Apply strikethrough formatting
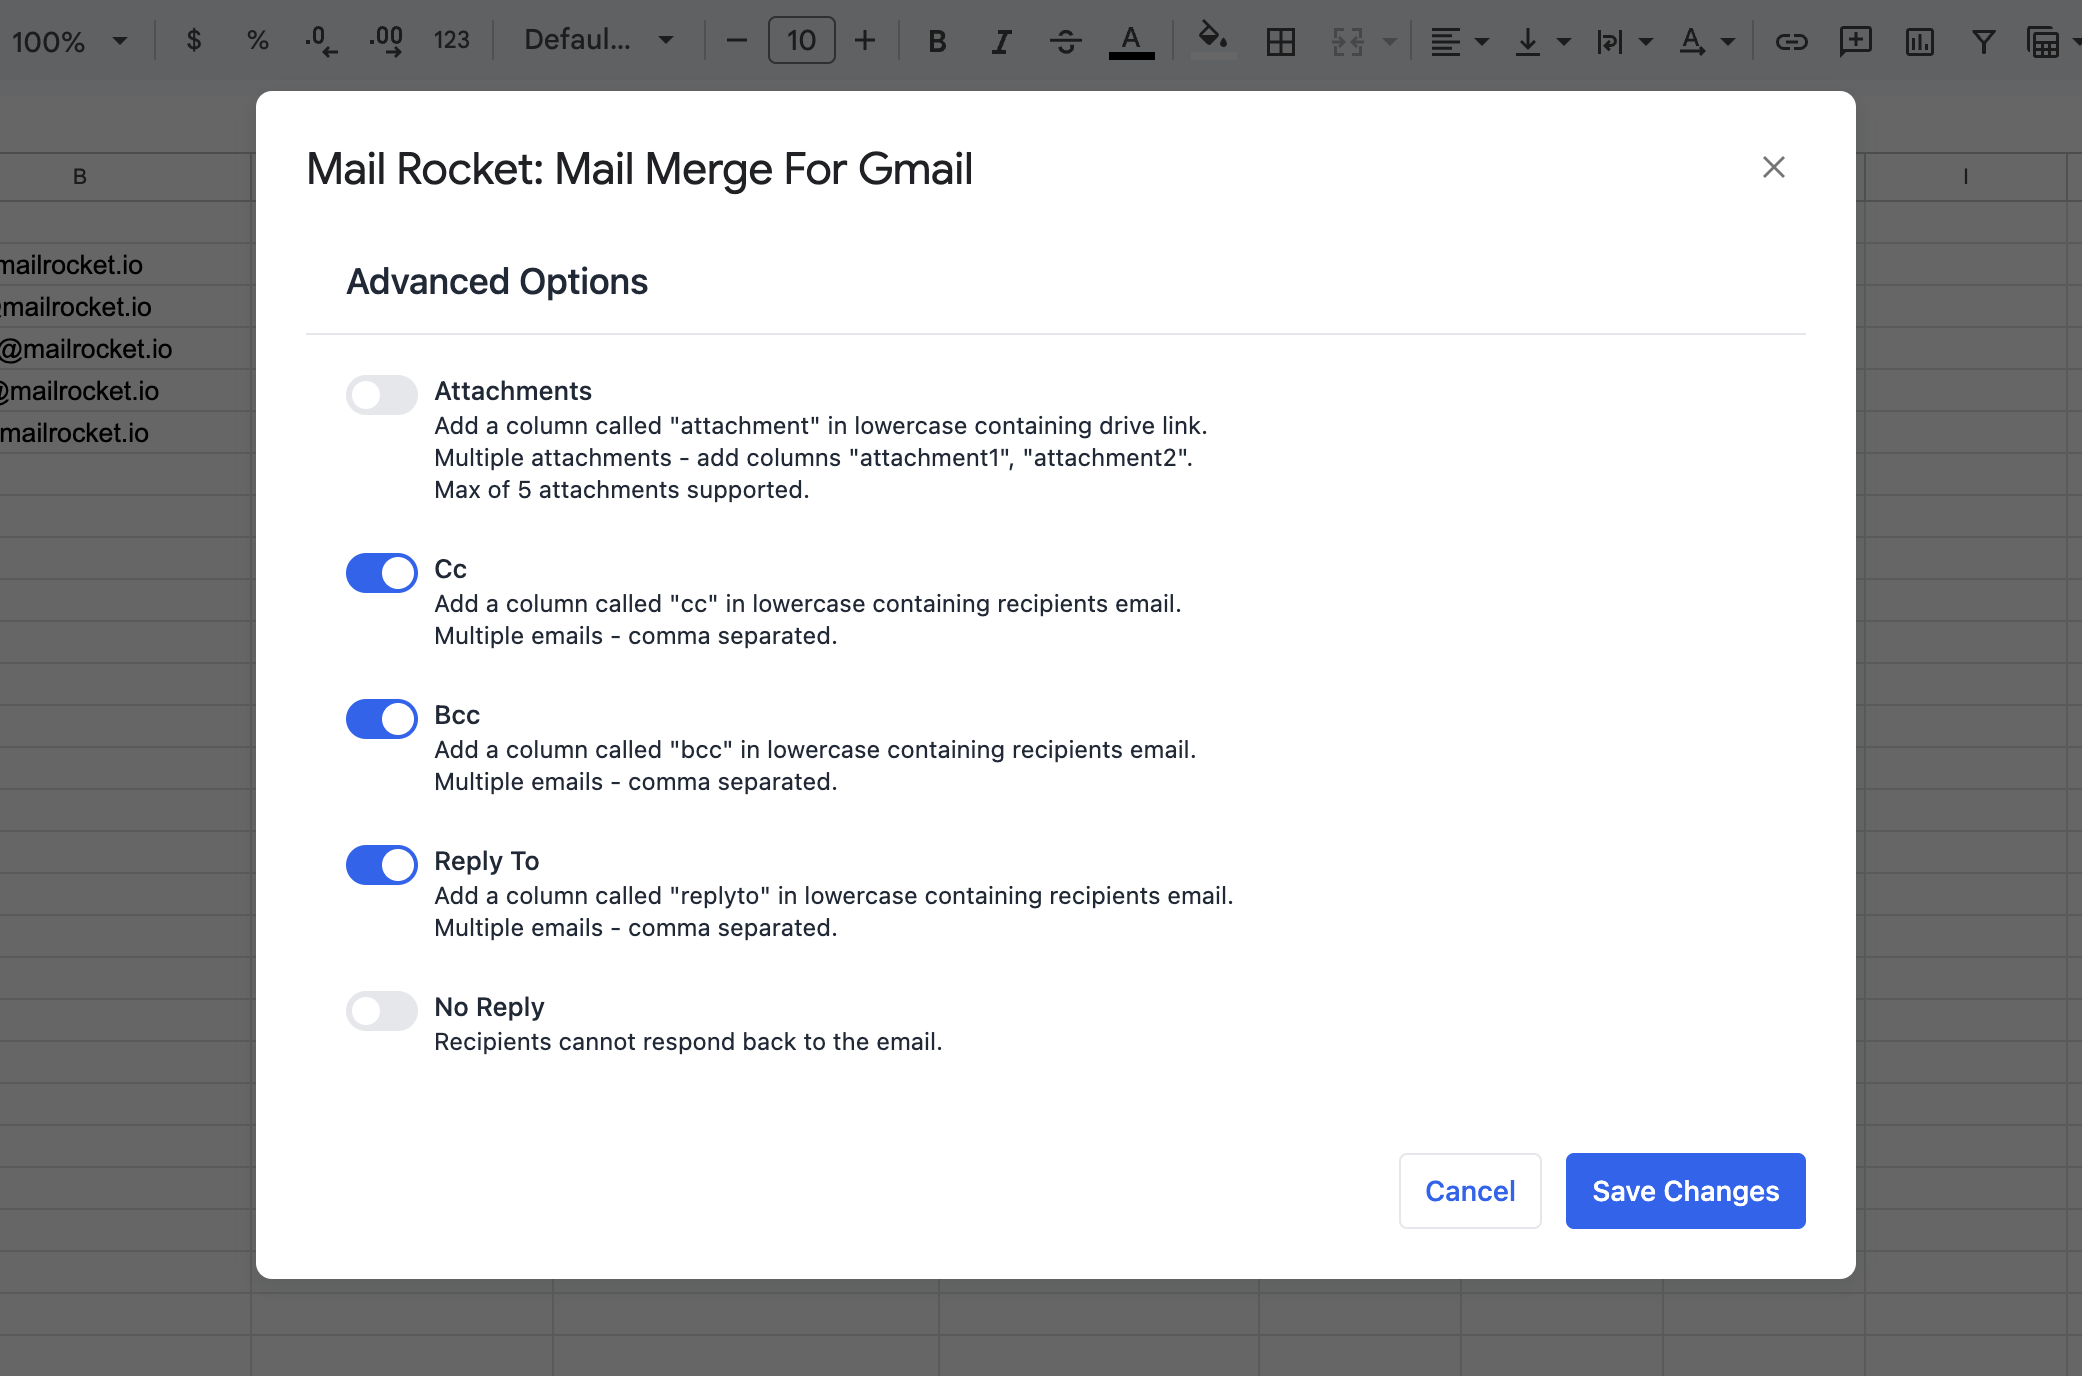 click(1065, 41)
